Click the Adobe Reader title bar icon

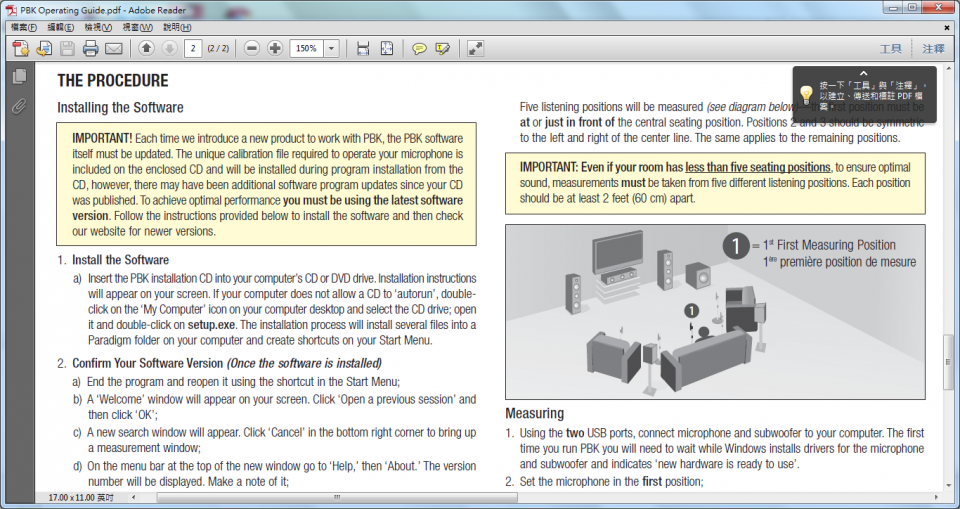point(11,10)
